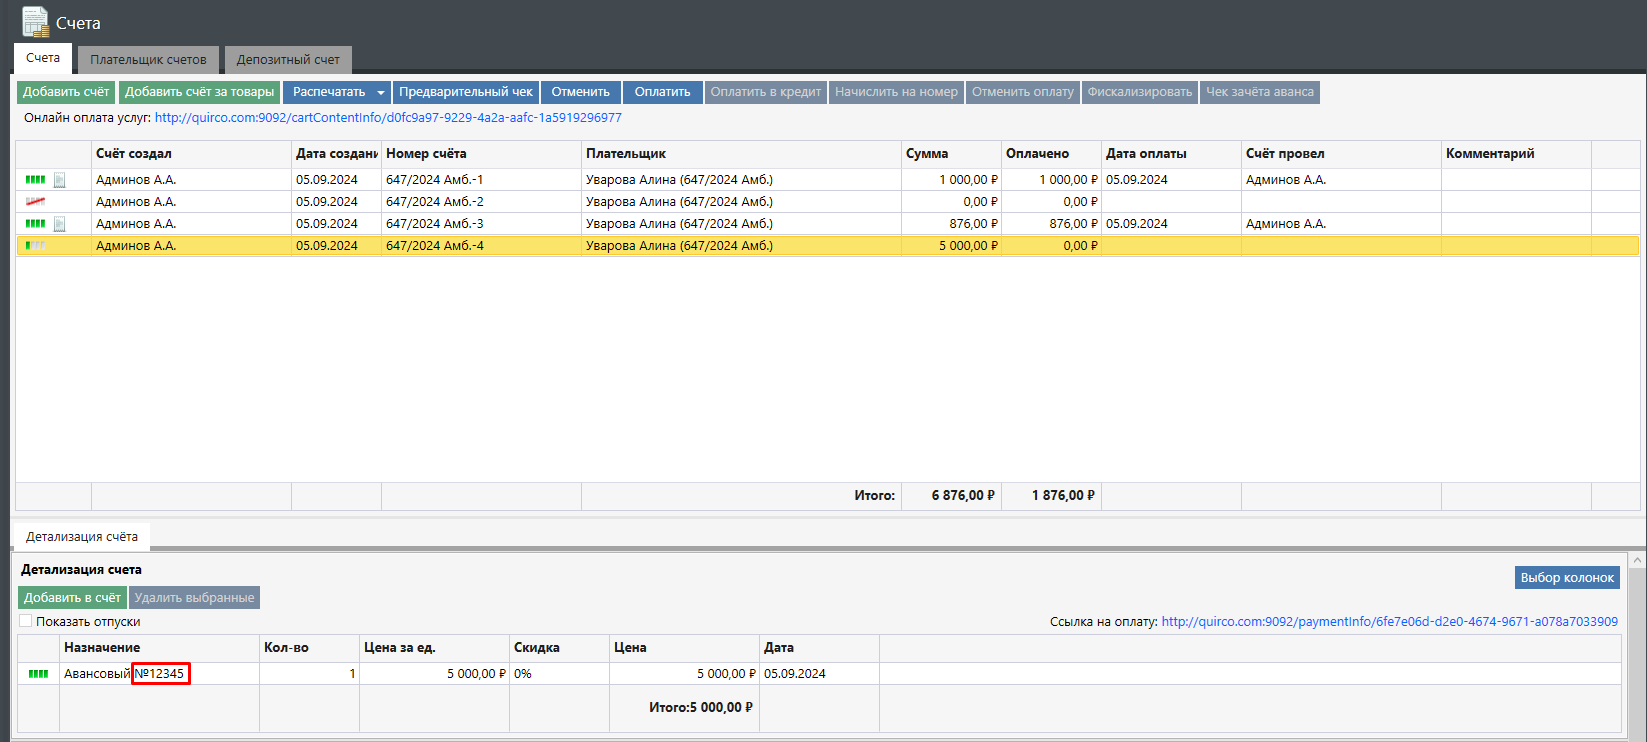Enable the Показать отпуски checkbox
This screenshot has height=742, width=1647.
click(x=26, y=621)
